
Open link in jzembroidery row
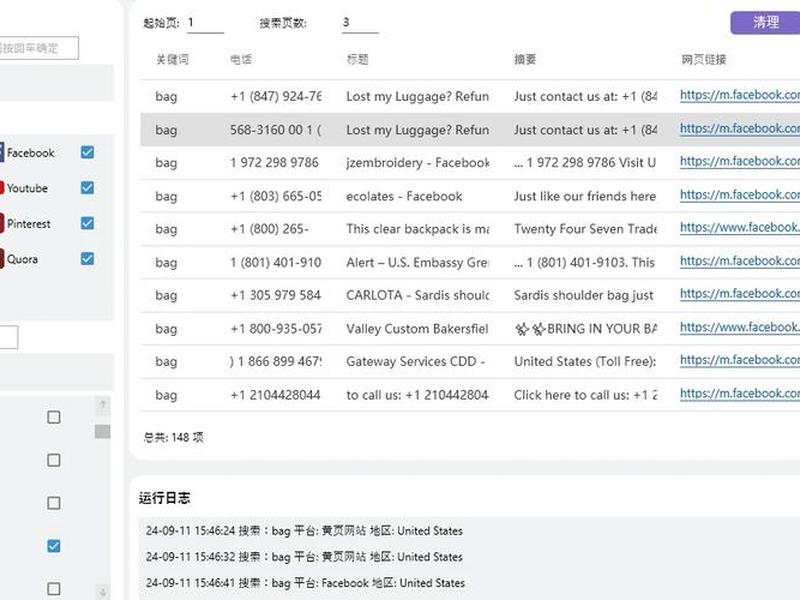[740, 161]
